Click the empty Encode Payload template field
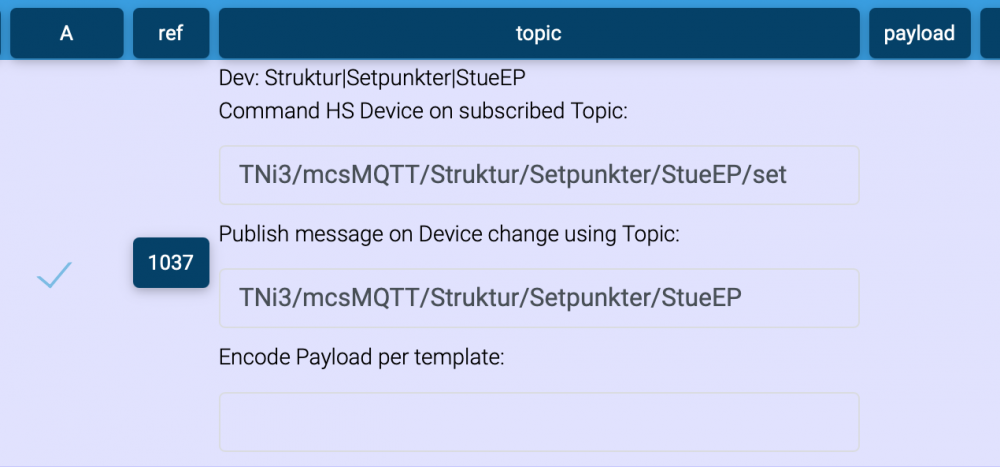This screenshot has height=467, width=1000. pos(539,421)
